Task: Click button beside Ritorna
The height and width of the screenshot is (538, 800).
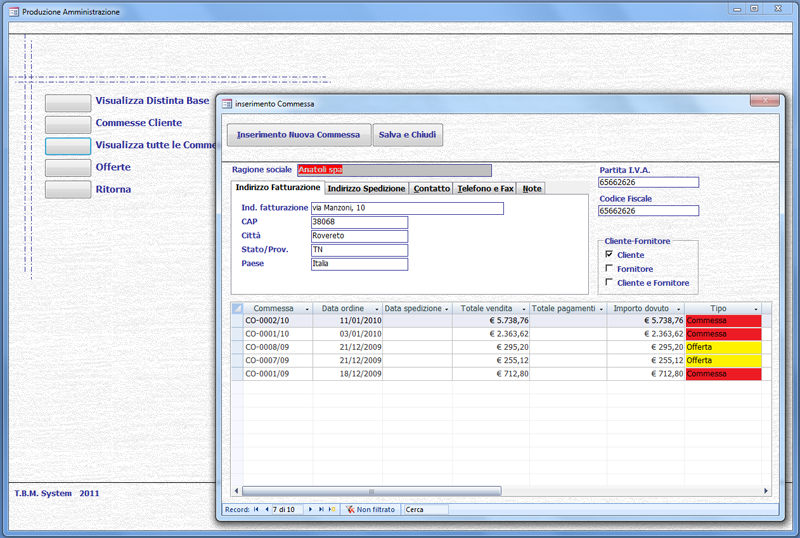Action: (68, 189)
